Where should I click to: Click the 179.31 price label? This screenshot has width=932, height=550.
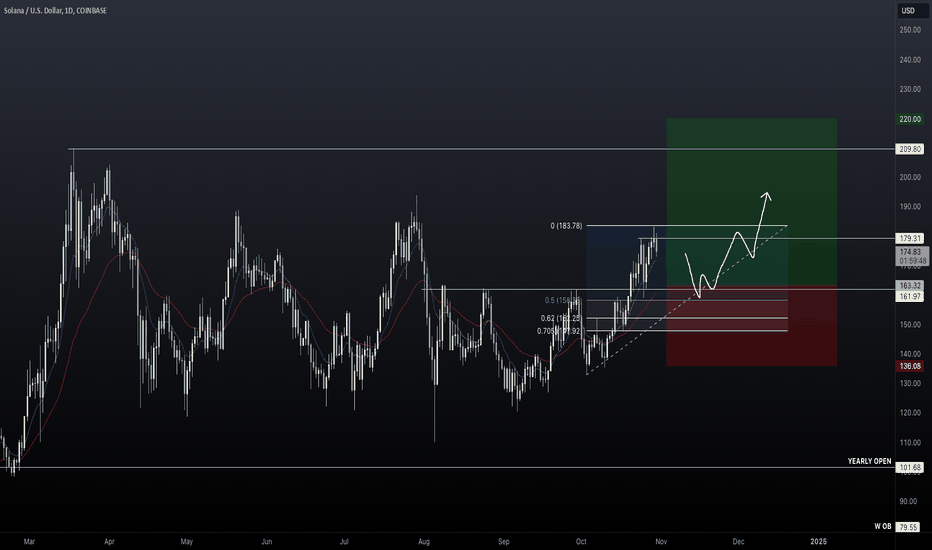910,238
